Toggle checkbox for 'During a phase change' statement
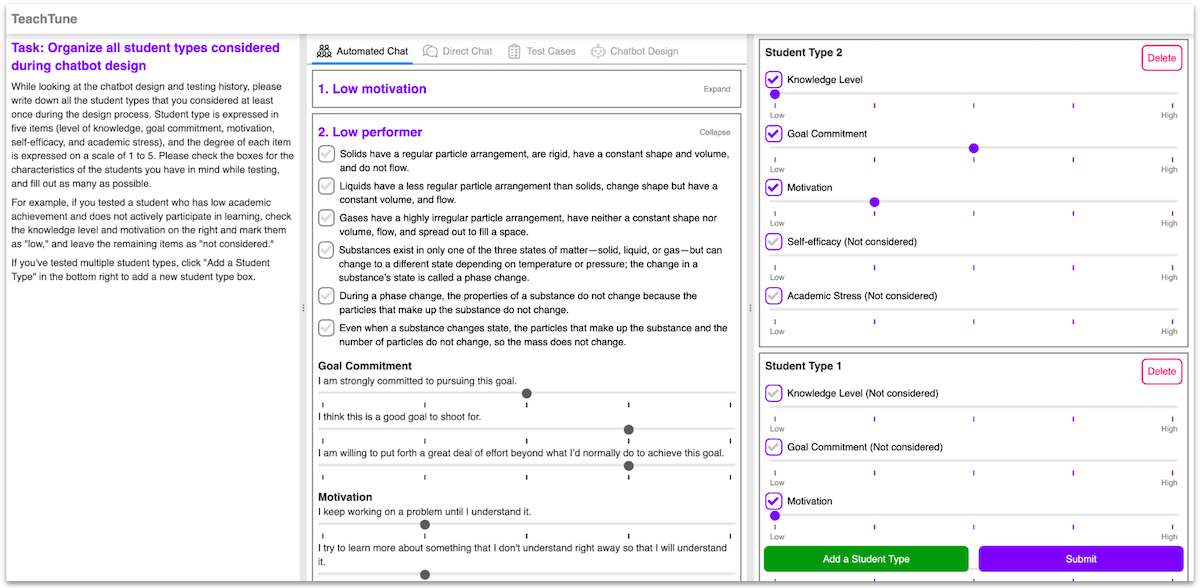Screen dimensions: 1200x588 click(x=326, y=296)
